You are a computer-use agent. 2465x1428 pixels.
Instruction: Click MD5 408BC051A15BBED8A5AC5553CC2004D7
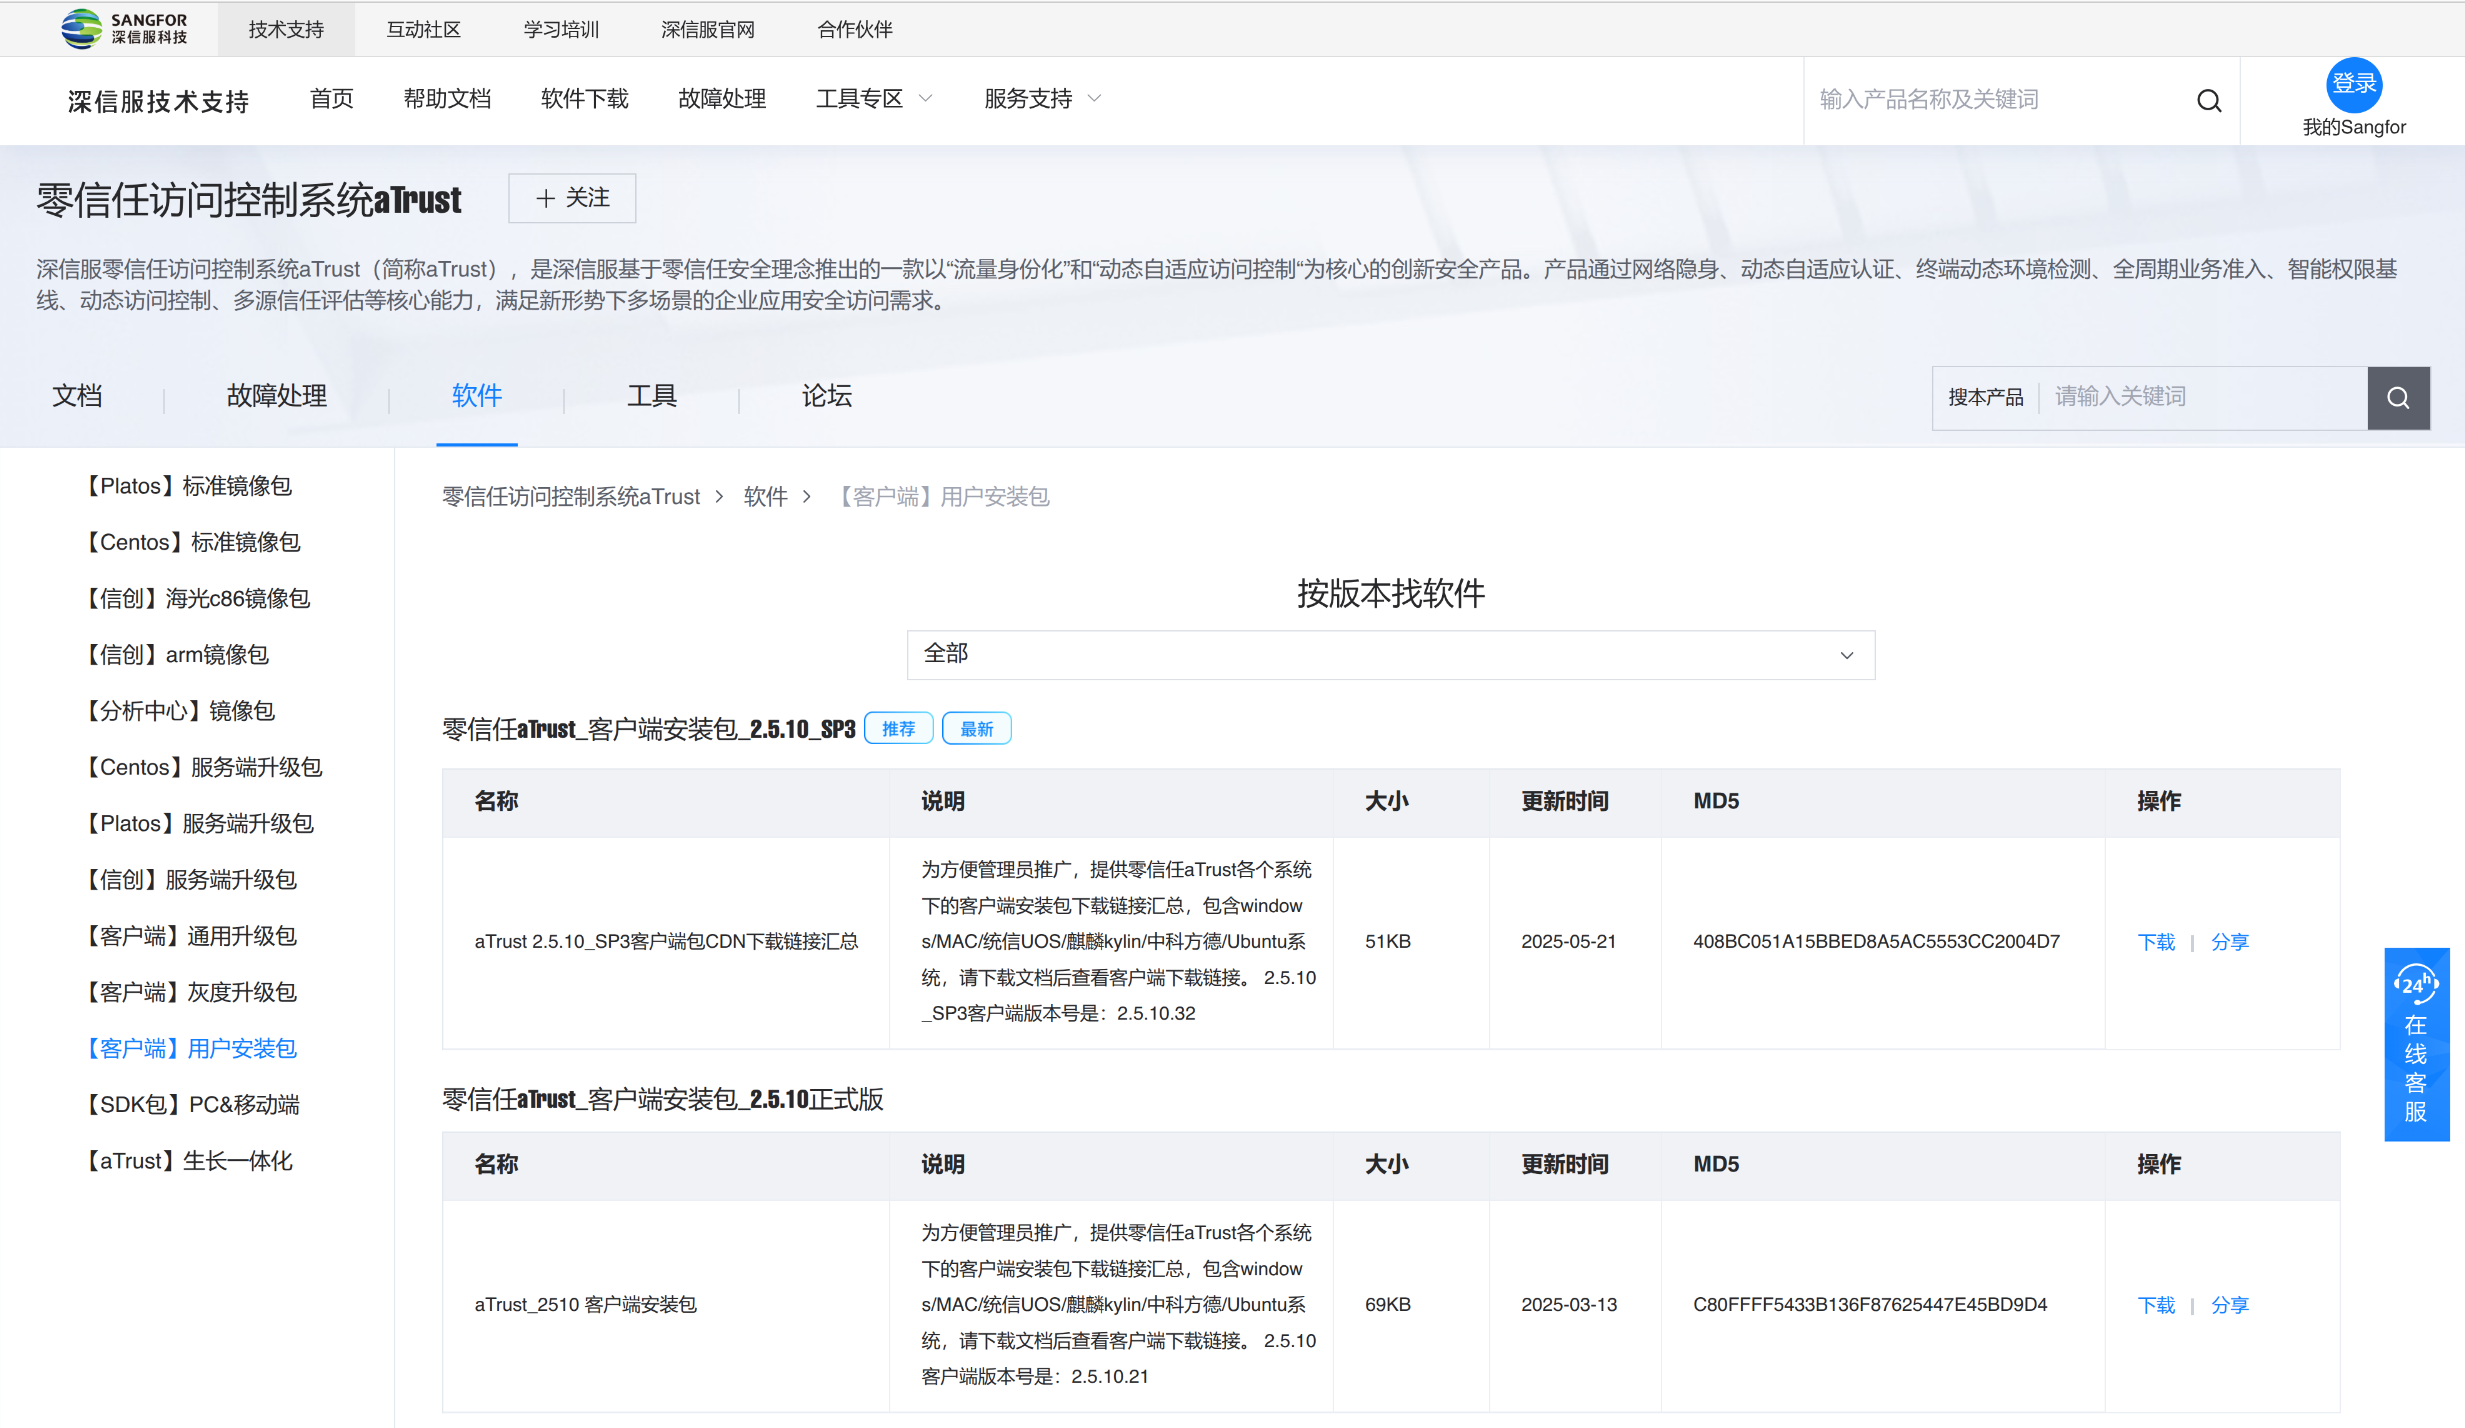coord(1876,942)
